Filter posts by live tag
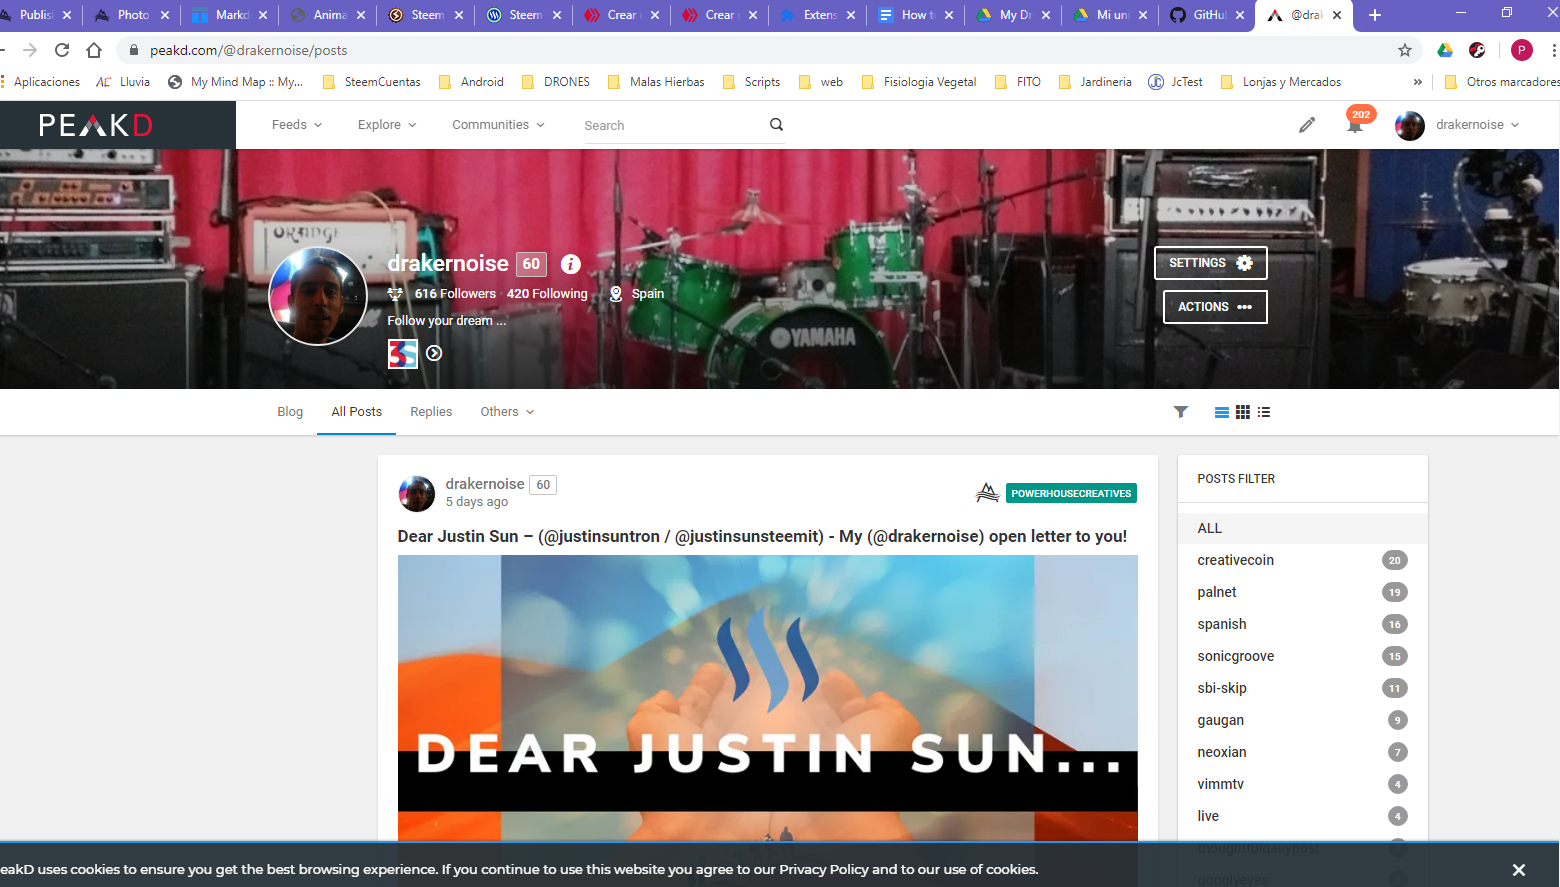This screenshot has height=887, width=1560. click(1303, 816)
